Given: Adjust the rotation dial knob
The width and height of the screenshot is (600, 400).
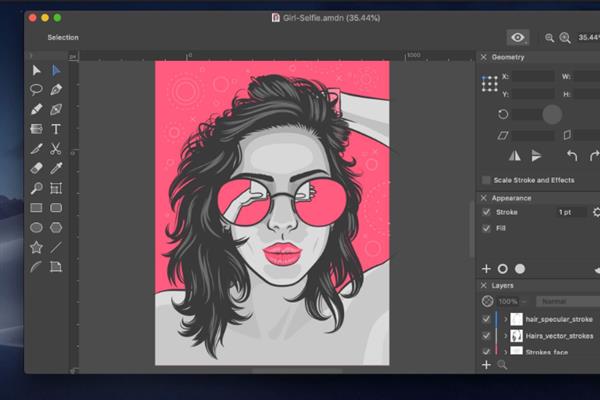Looking at the screenshot, I should (552, 114).
